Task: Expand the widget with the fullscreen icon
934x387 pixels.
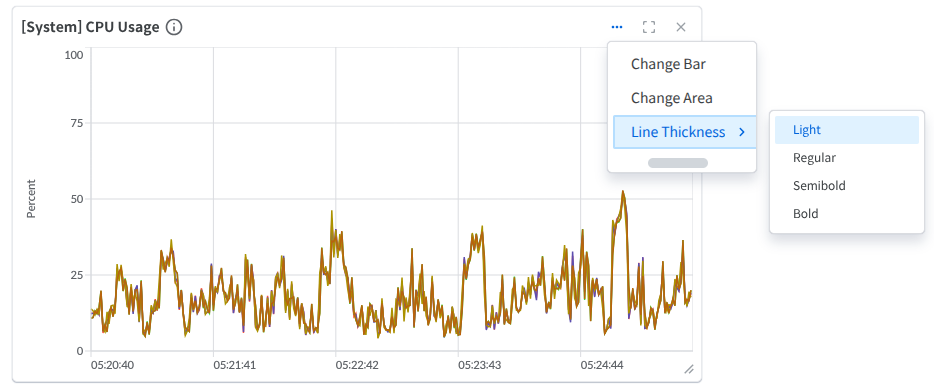Action: [x=649, y=27]
